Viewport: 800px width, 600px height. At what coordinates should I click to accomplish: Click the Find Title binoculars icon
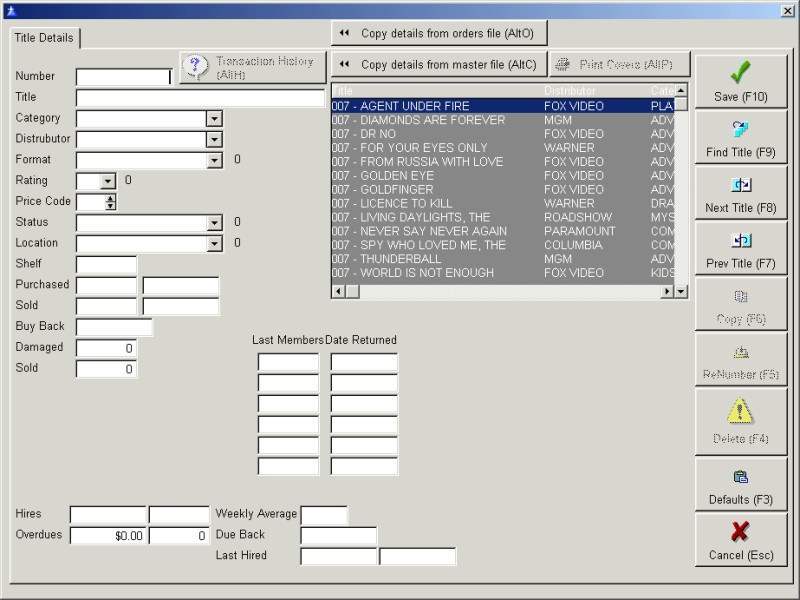point(740,129)
